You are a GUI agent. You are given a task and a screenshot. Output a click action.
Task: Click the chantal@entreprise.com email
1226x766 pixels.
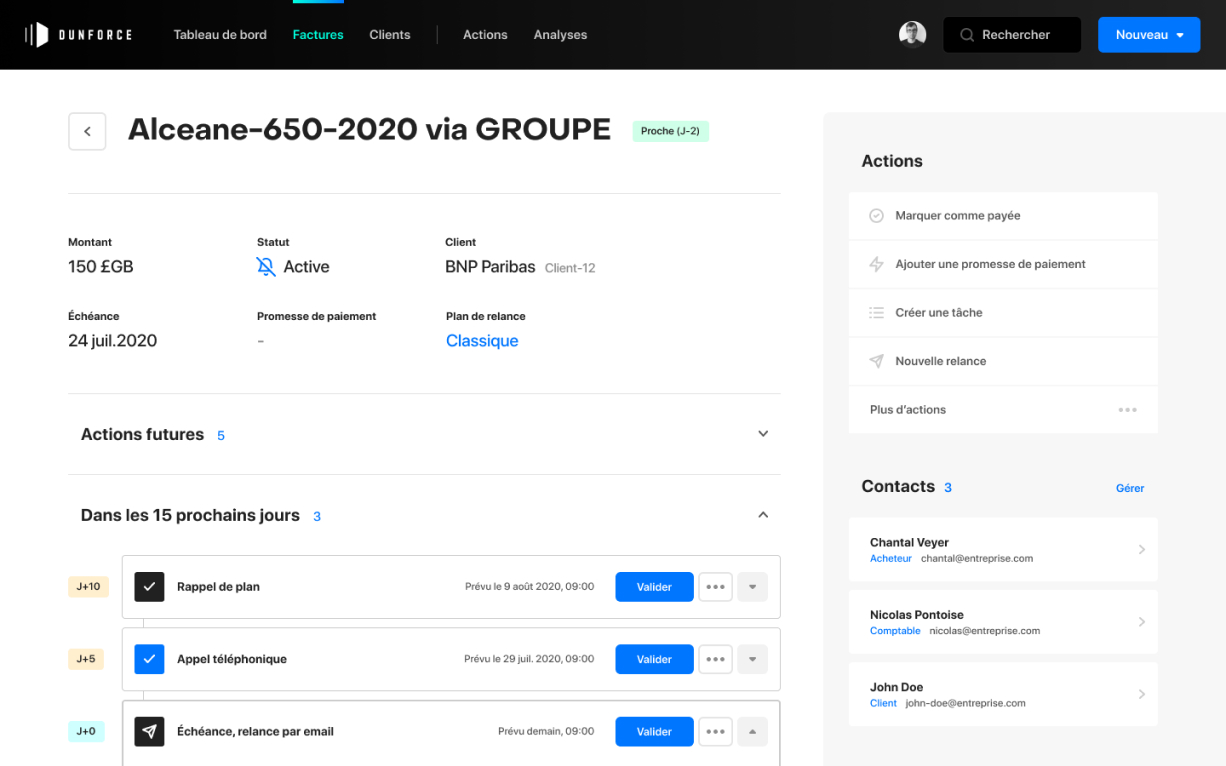coord(977,559)
